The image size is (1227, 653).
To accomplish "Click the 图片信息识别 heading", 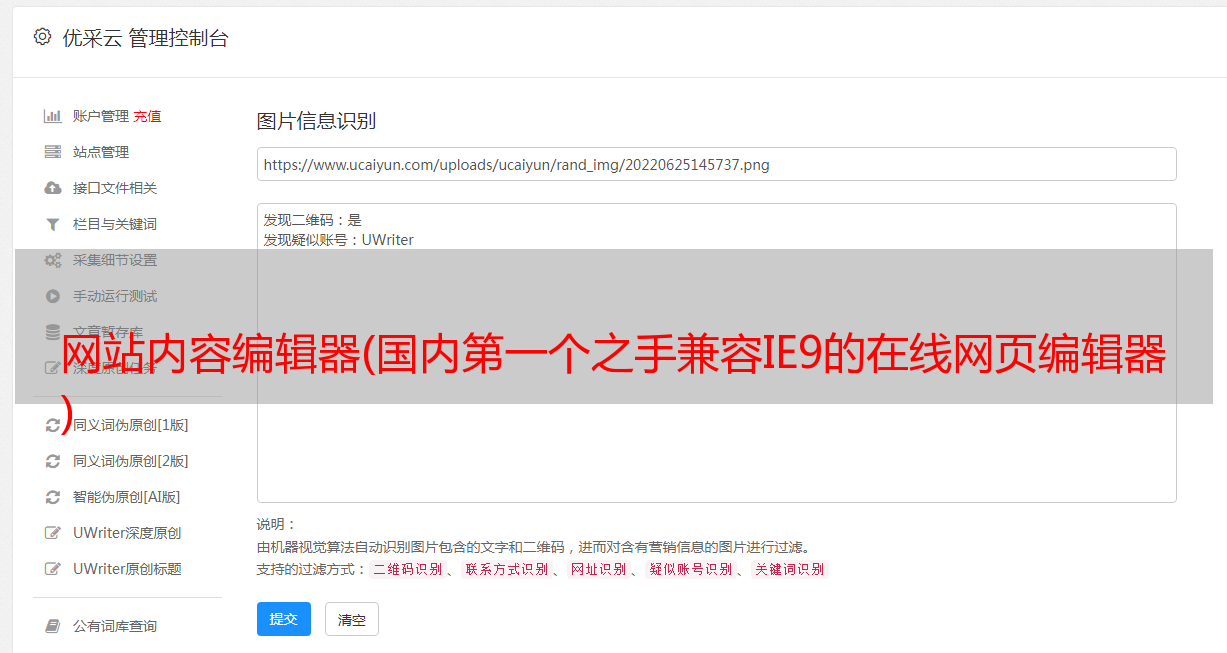I will 316,121.
